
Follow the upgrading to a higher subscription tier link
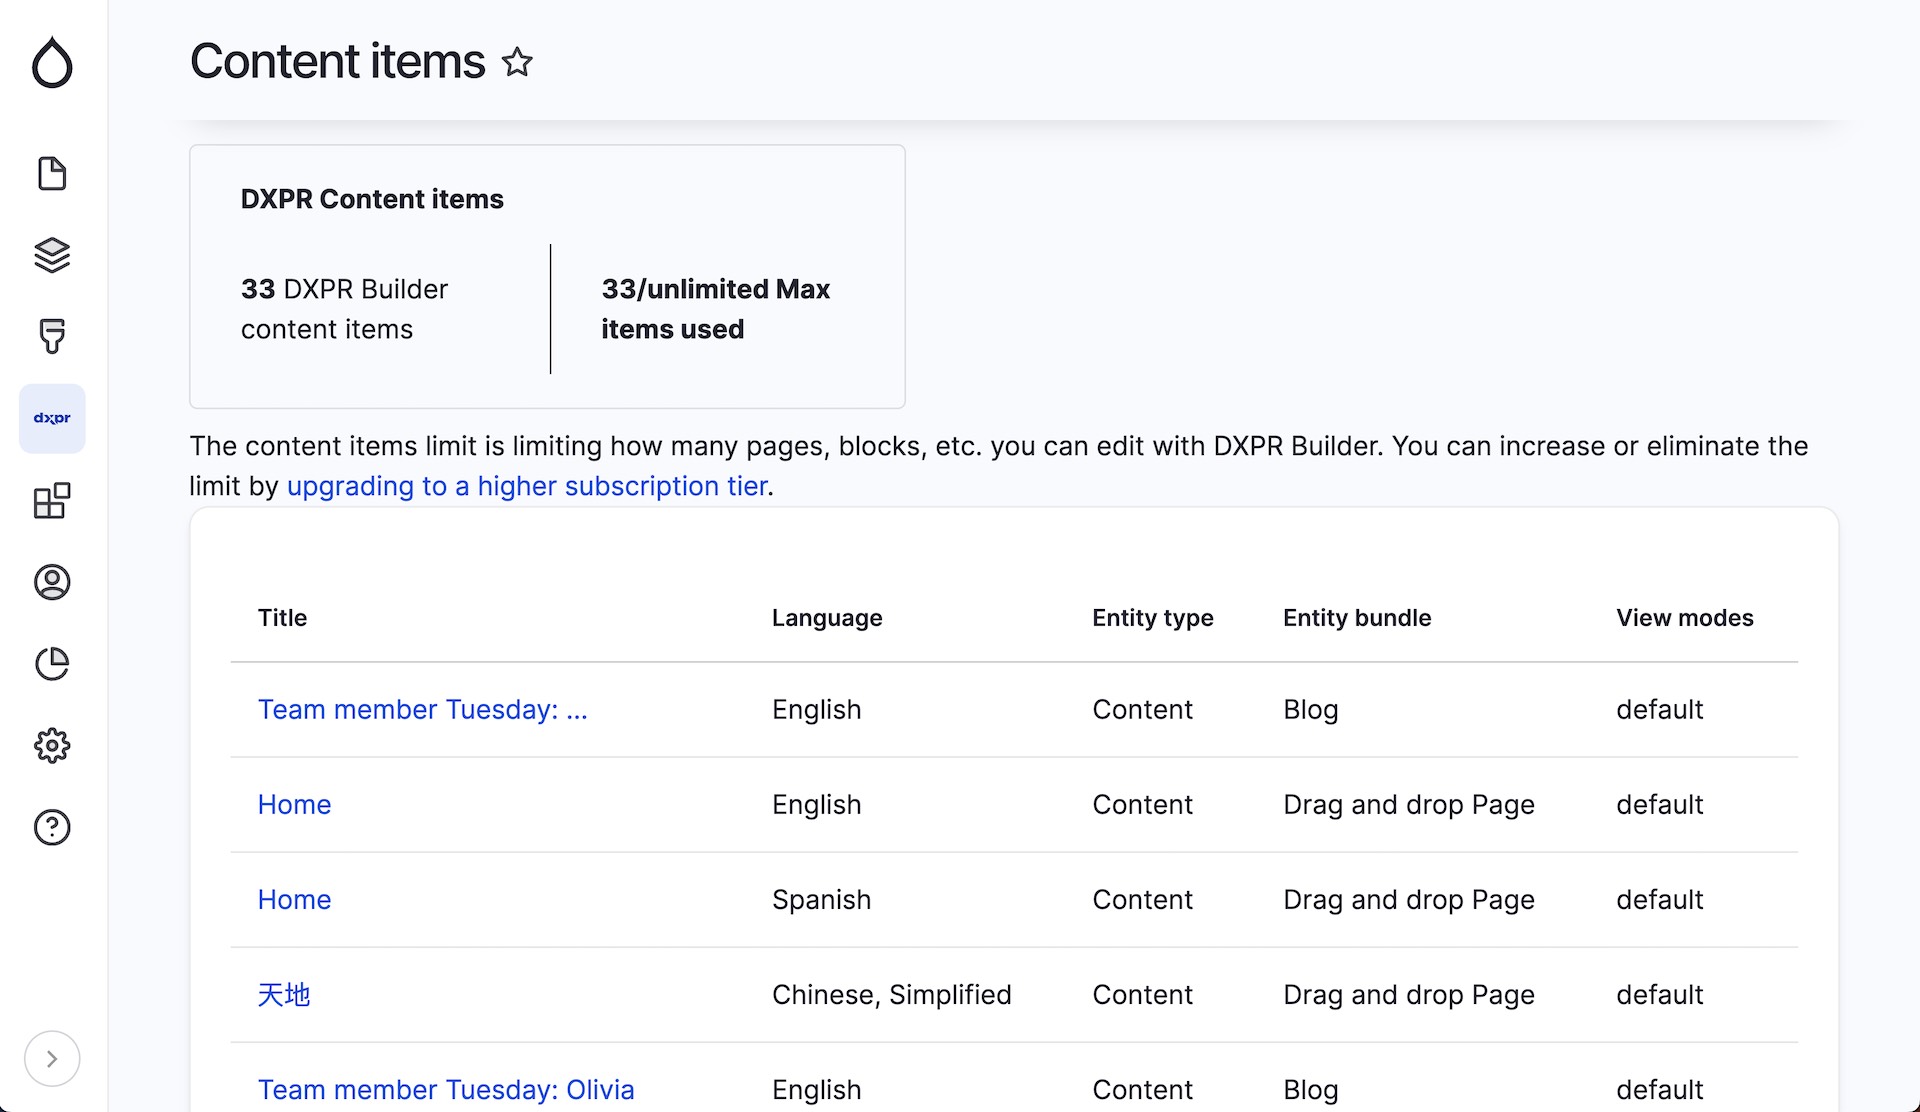(527, 486)
